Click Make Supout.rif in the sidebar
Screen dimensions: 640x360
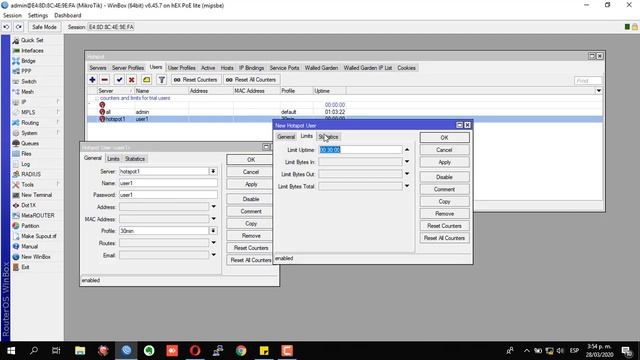(x=39, y=236)
